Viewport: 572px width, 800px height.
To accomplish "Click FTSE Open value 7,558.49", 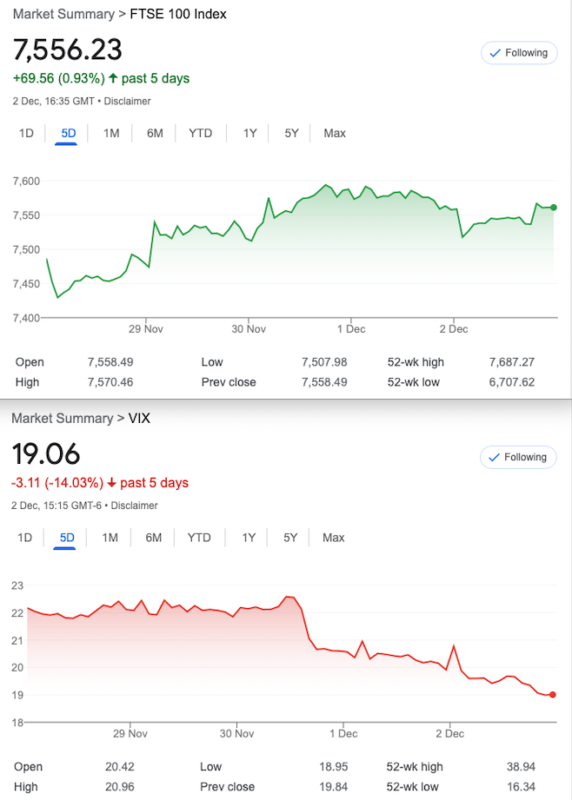I will pos(110,362).
